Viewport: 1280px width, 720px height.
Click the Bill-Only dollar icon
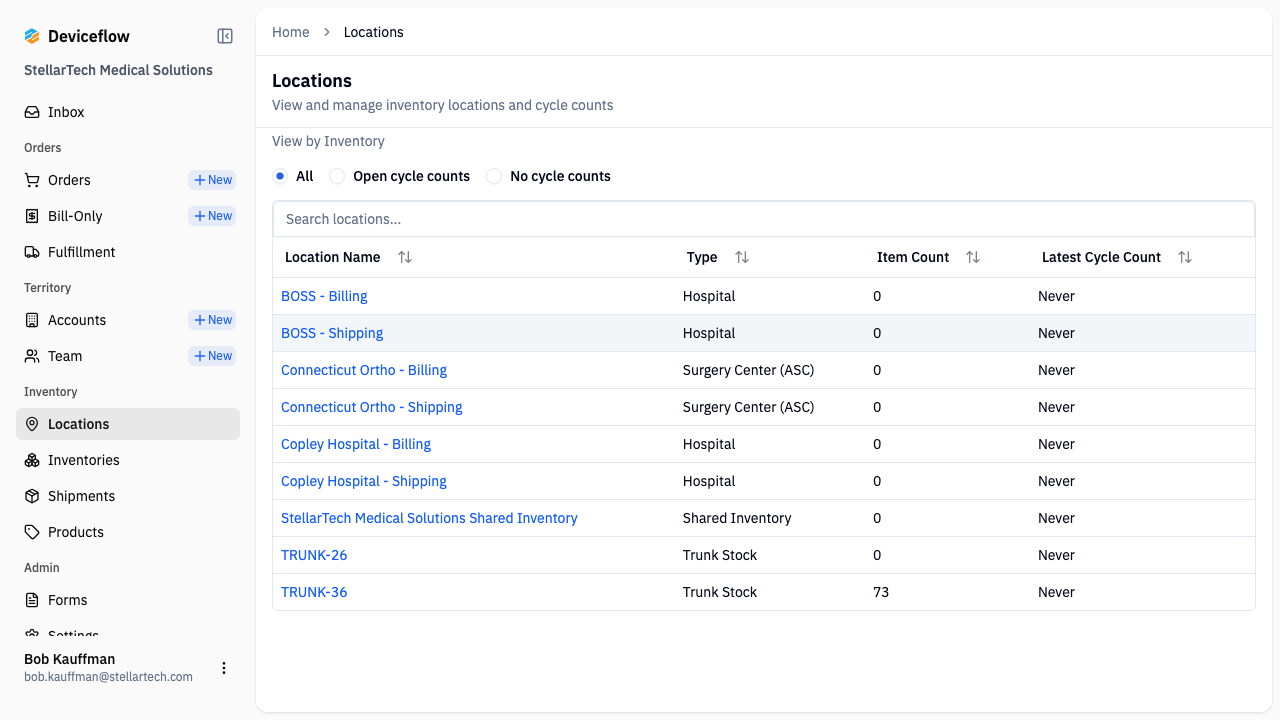32,216
